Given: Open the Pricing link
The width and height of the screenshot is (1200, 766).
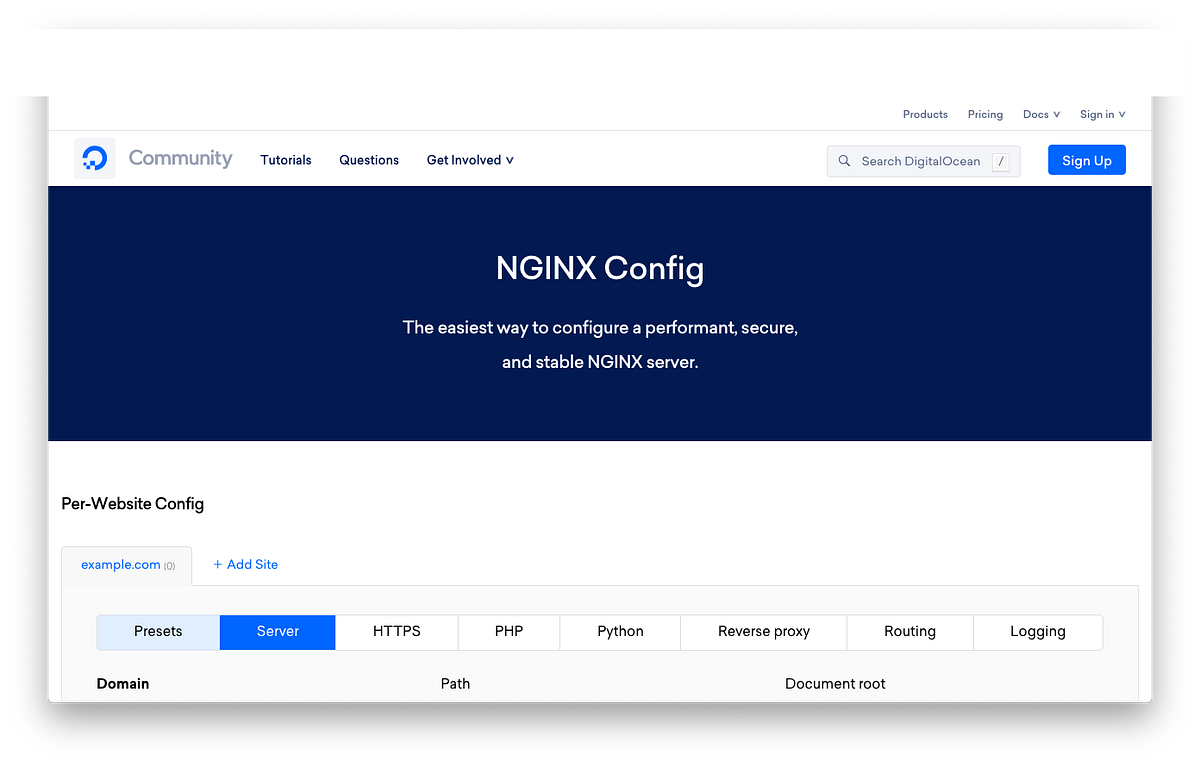Looking at the screenshot, I should (985, 114).
